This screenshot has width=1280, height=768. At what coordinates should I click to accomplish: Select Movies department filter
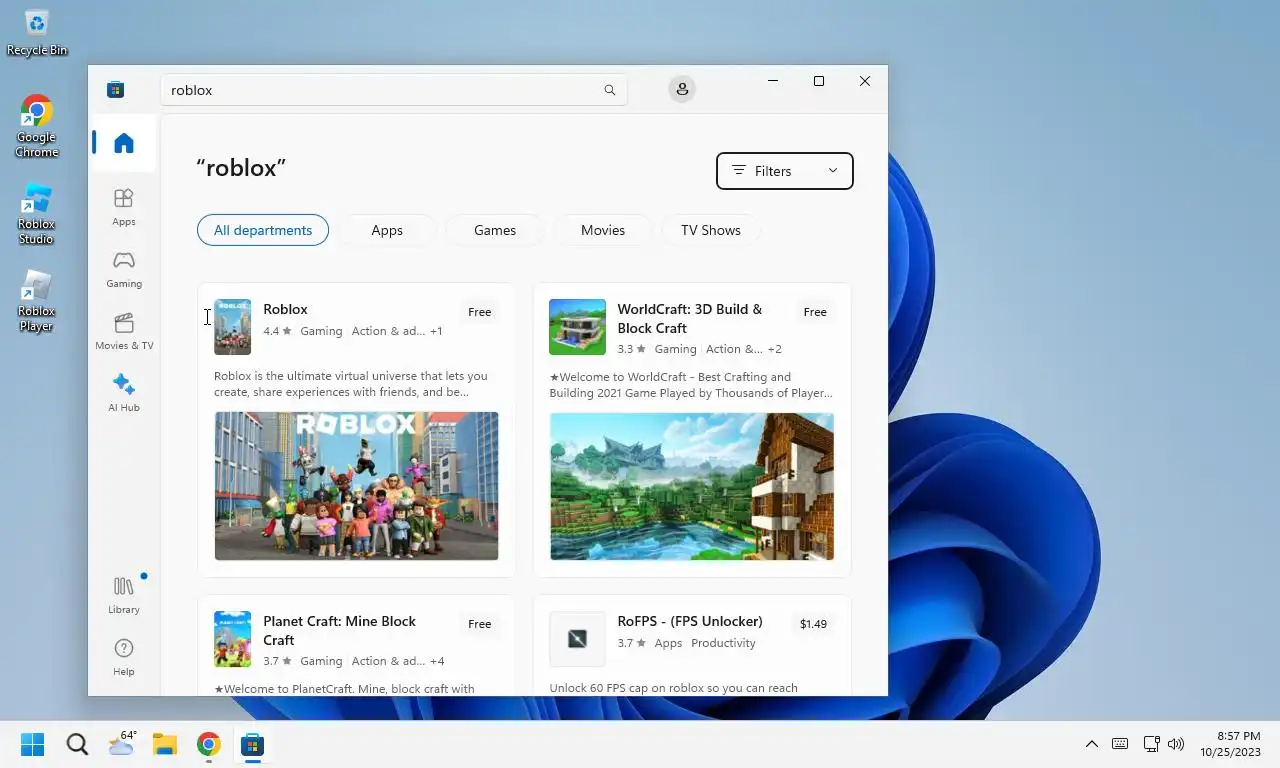[603, 230]
